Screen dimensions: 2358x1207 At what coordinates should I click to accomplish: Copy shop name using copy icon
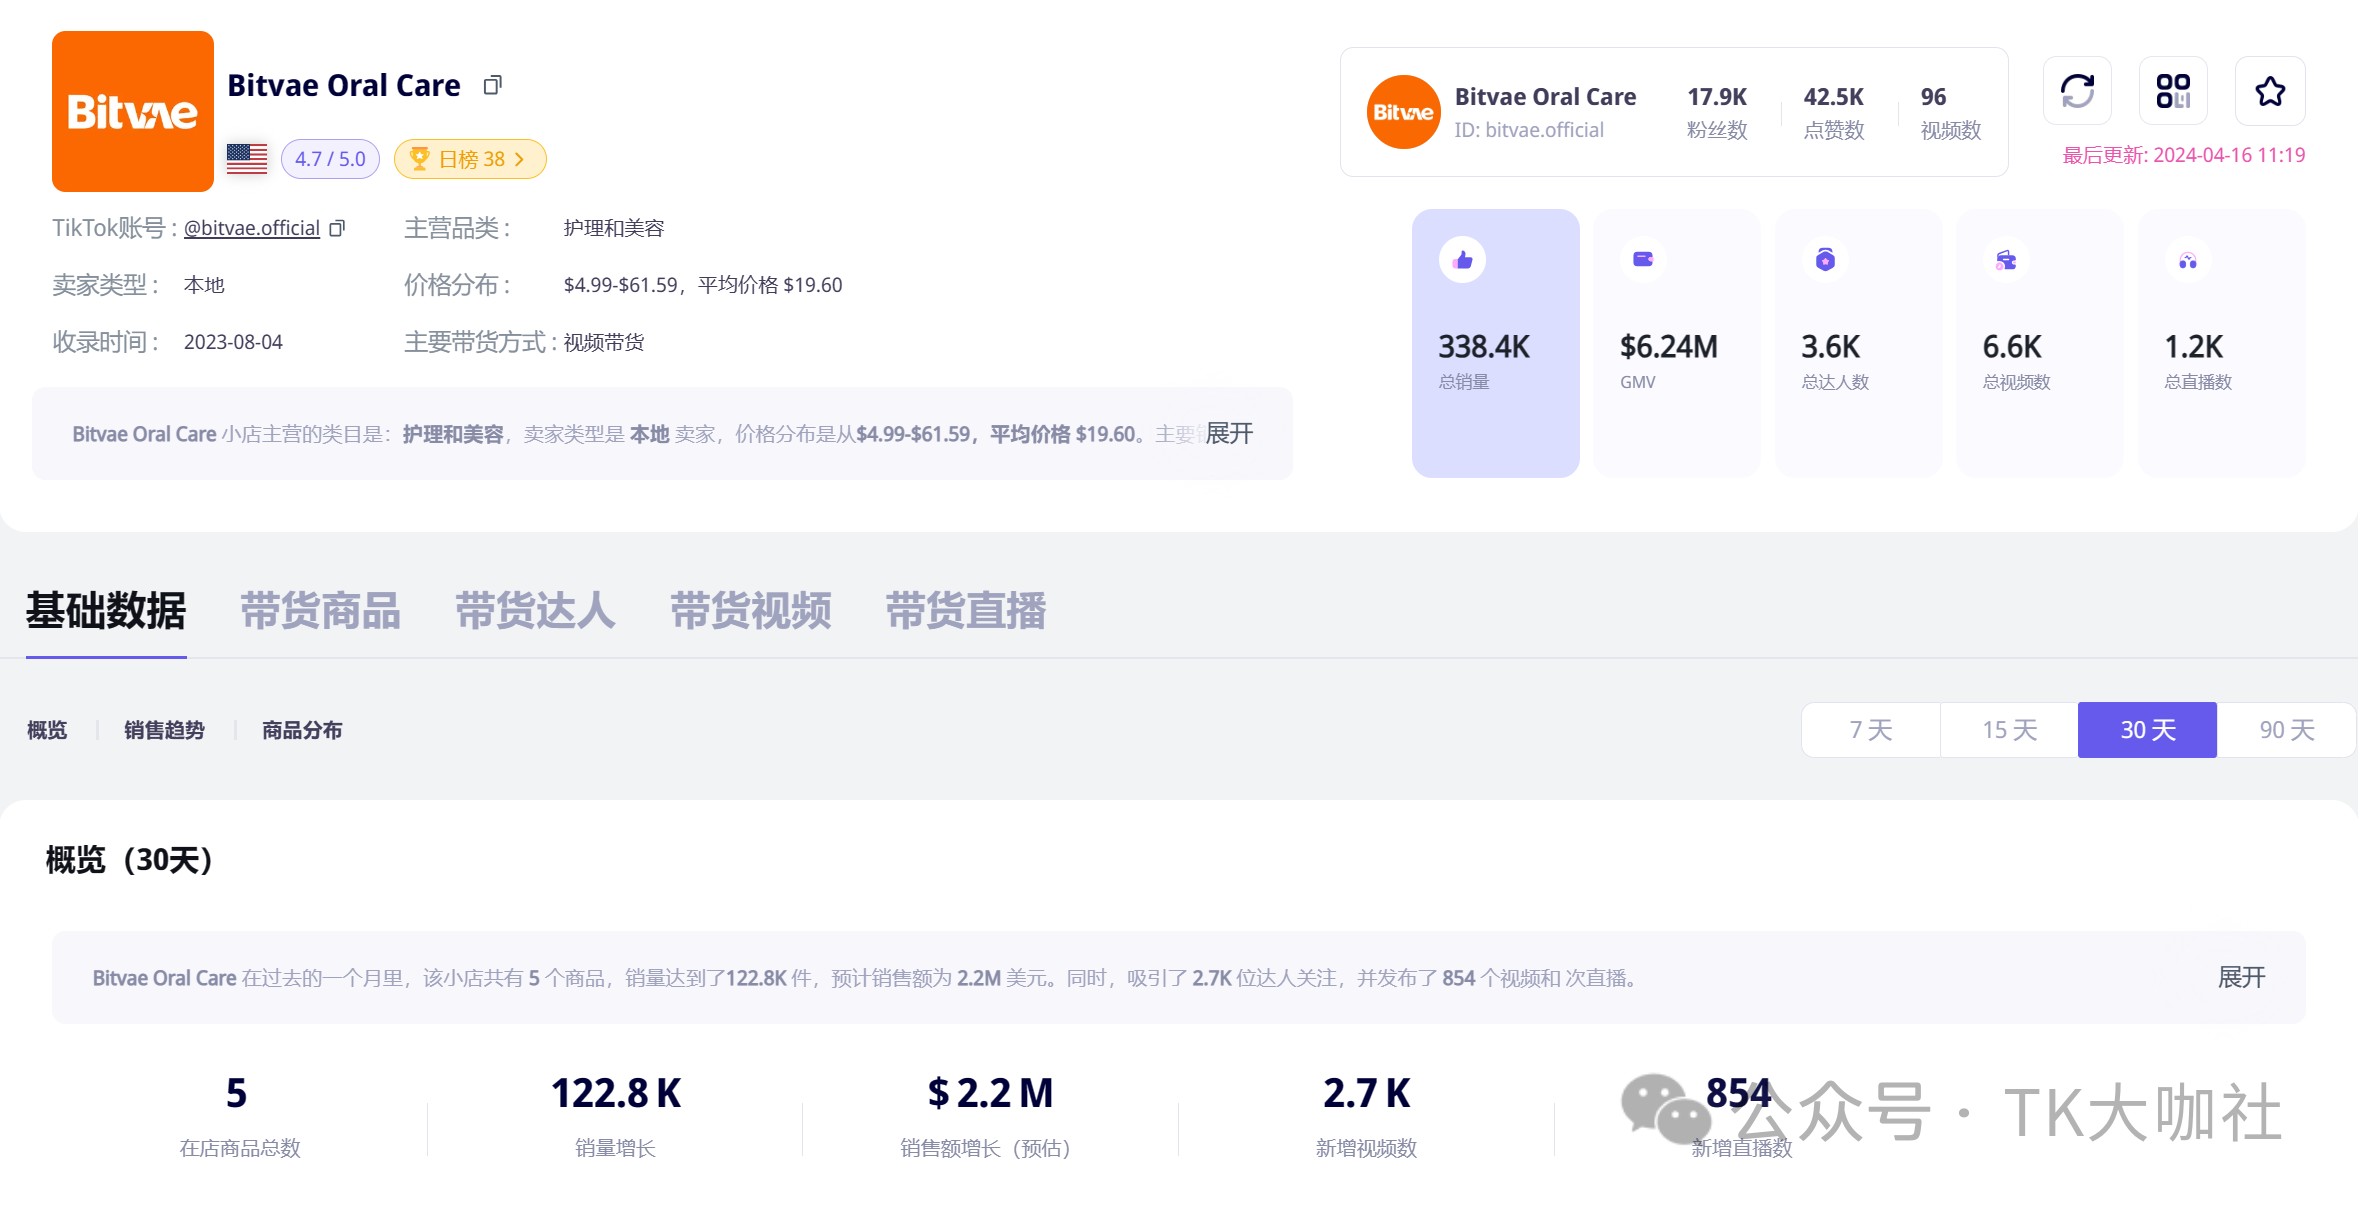pos(492,86)
